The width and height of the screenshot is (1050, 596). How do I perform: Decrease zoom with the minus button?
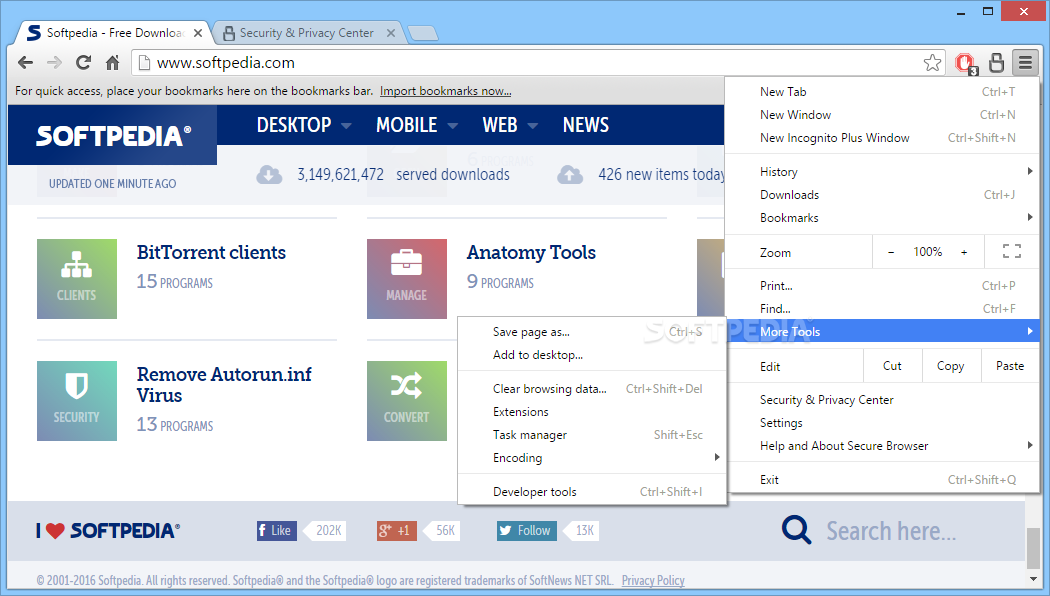(891, 252)
